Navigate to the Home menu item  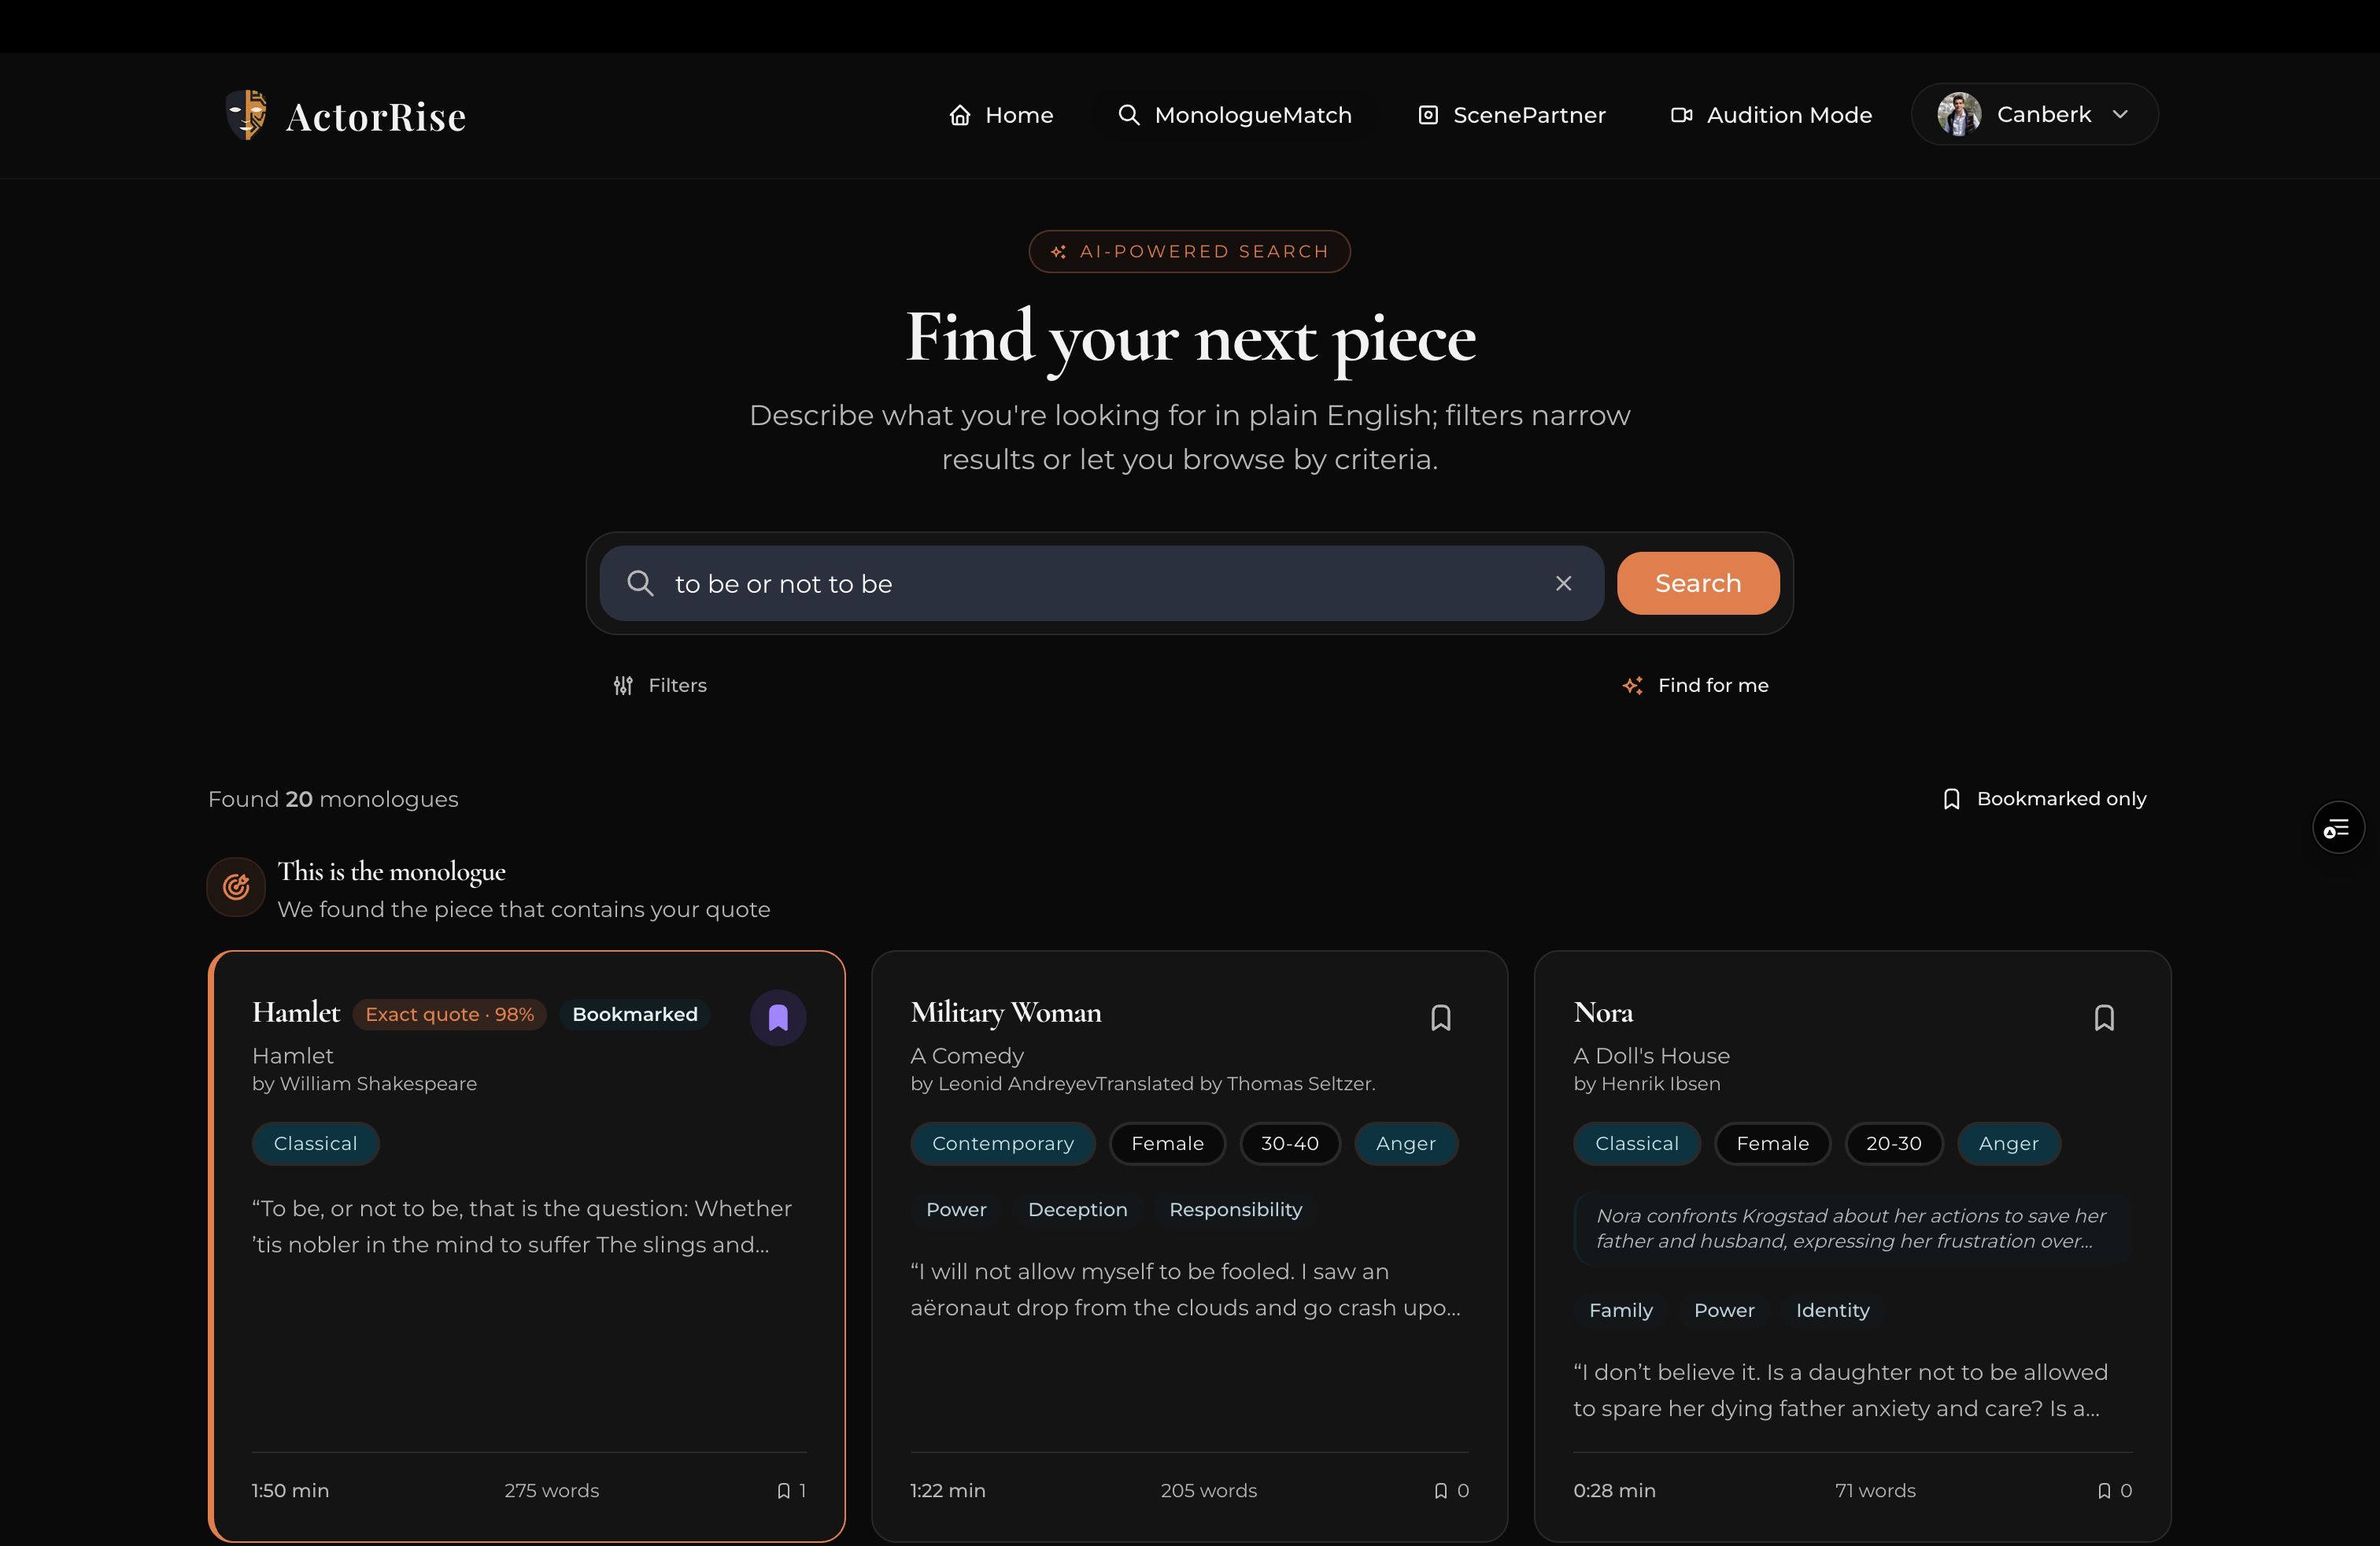[1001, 115]
